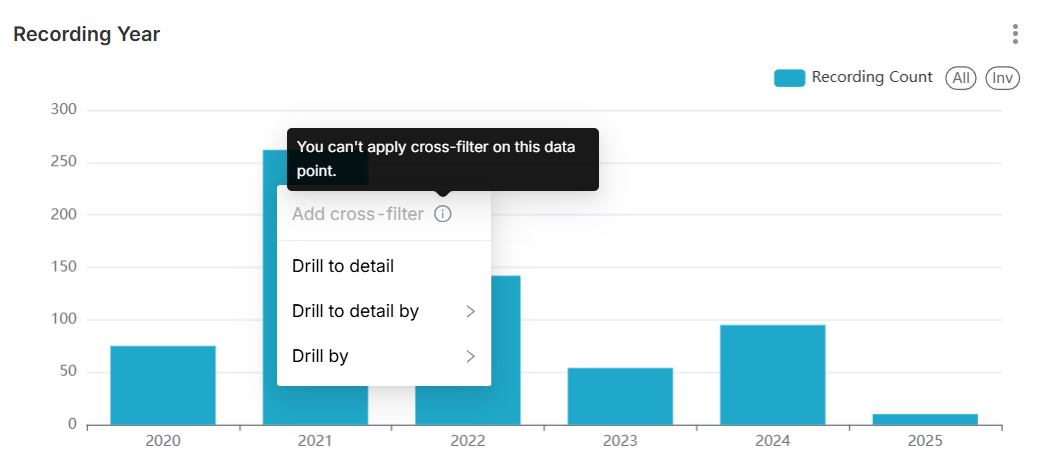Expand the Drill by submenu arrow
1039x474 pixels.
[x=470, y=357]
